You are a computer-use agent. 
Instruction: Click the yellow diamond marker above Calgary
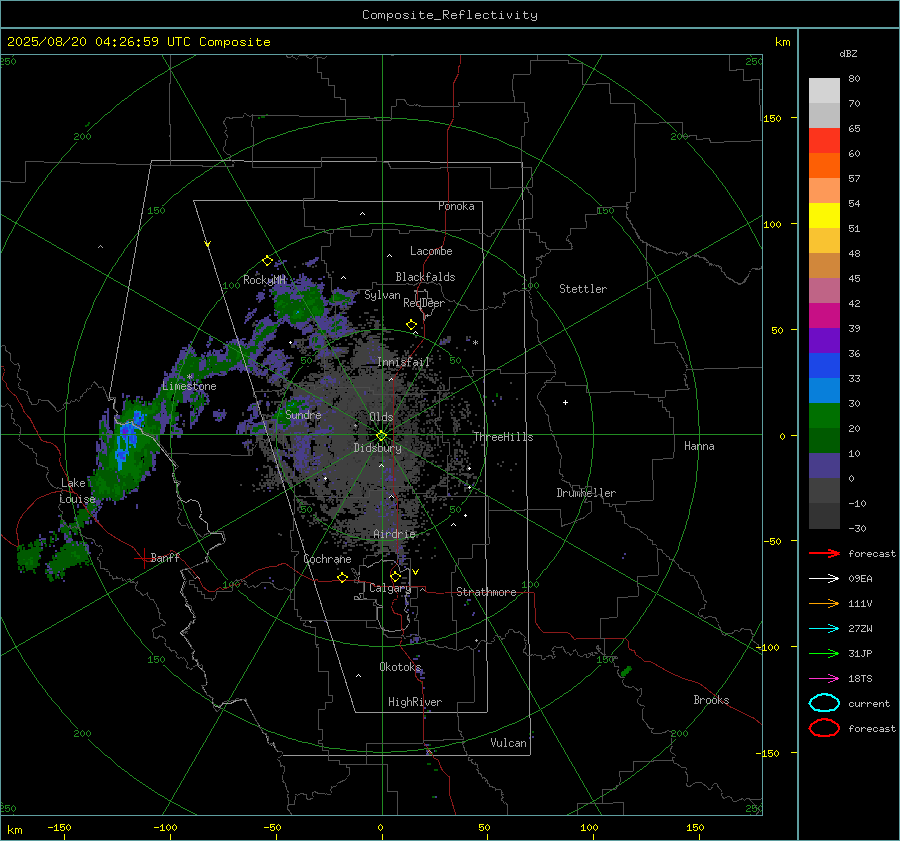(x=395, y=576)
